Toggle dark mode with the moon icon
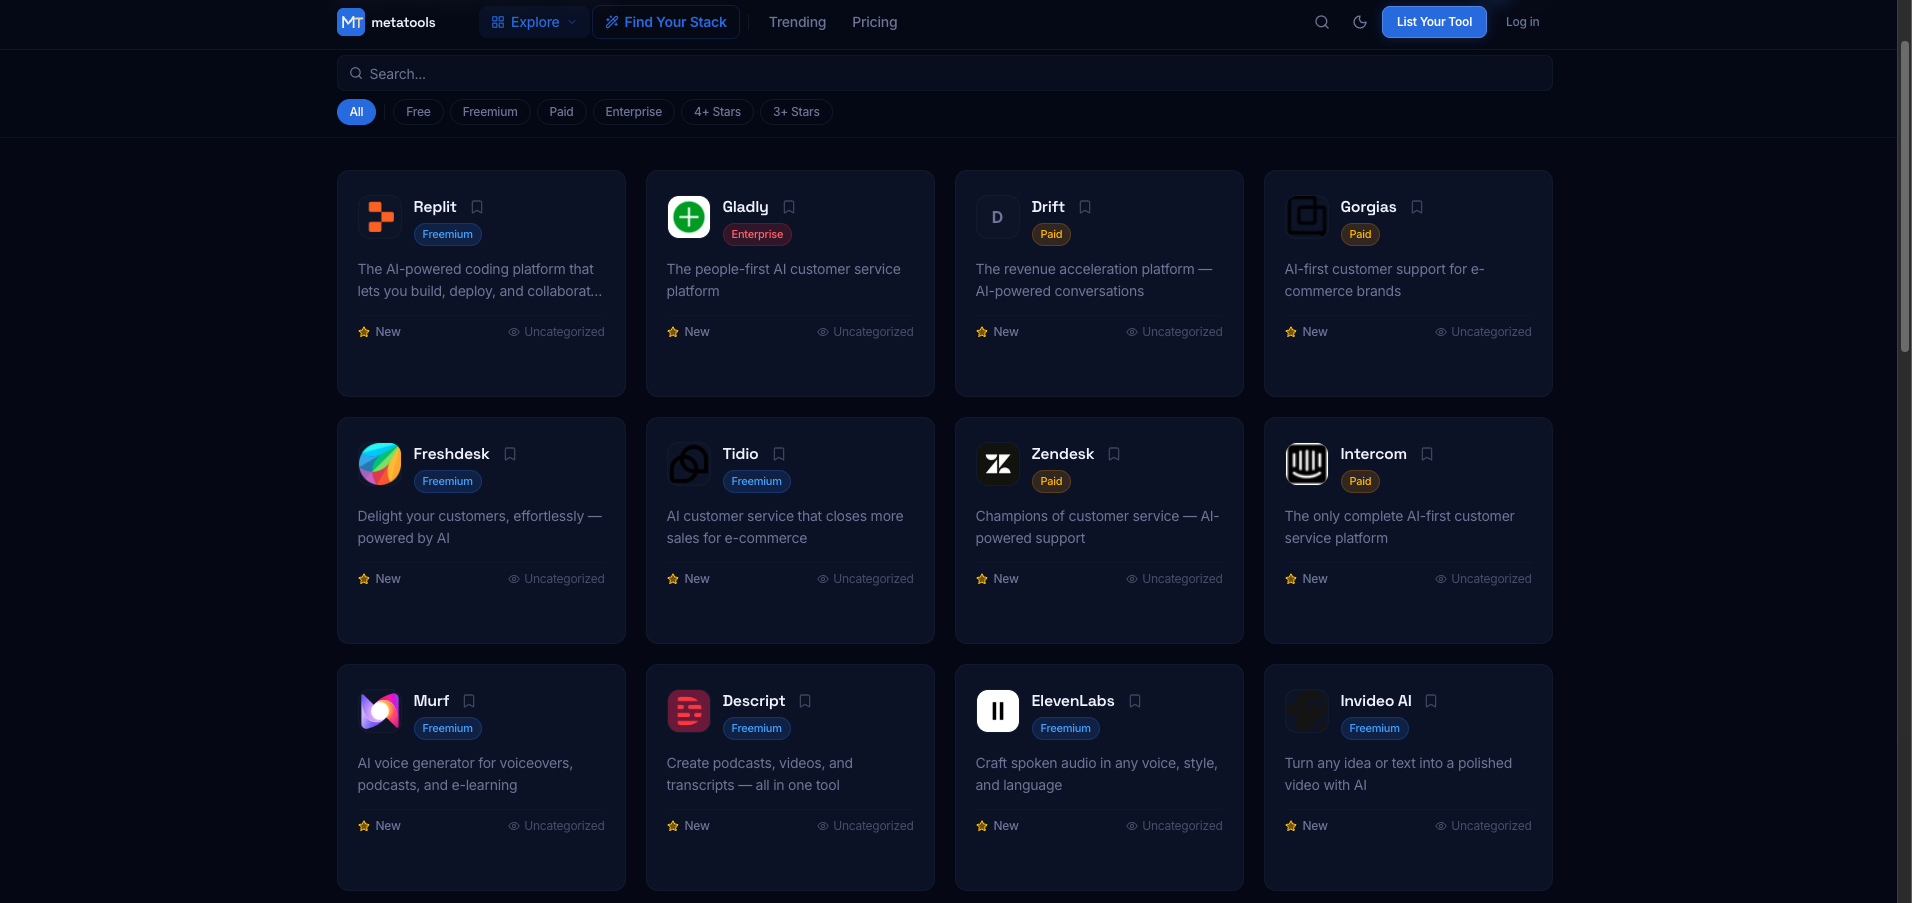The image size is (1912, 903). (1360, 21)
